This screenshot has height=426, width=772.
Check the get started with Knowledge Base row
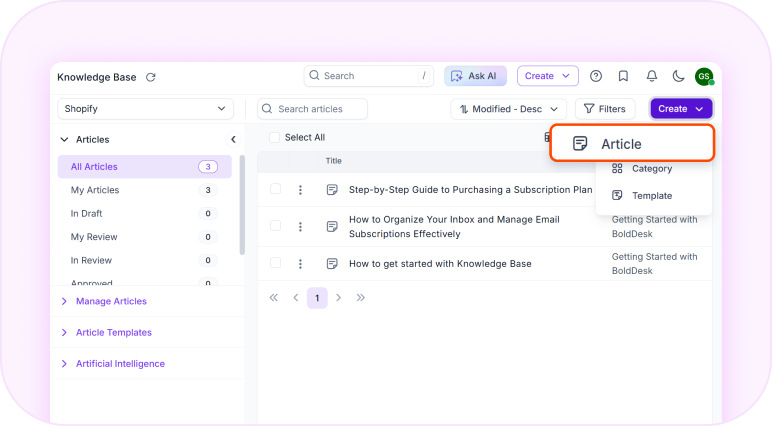click(275, 263)
